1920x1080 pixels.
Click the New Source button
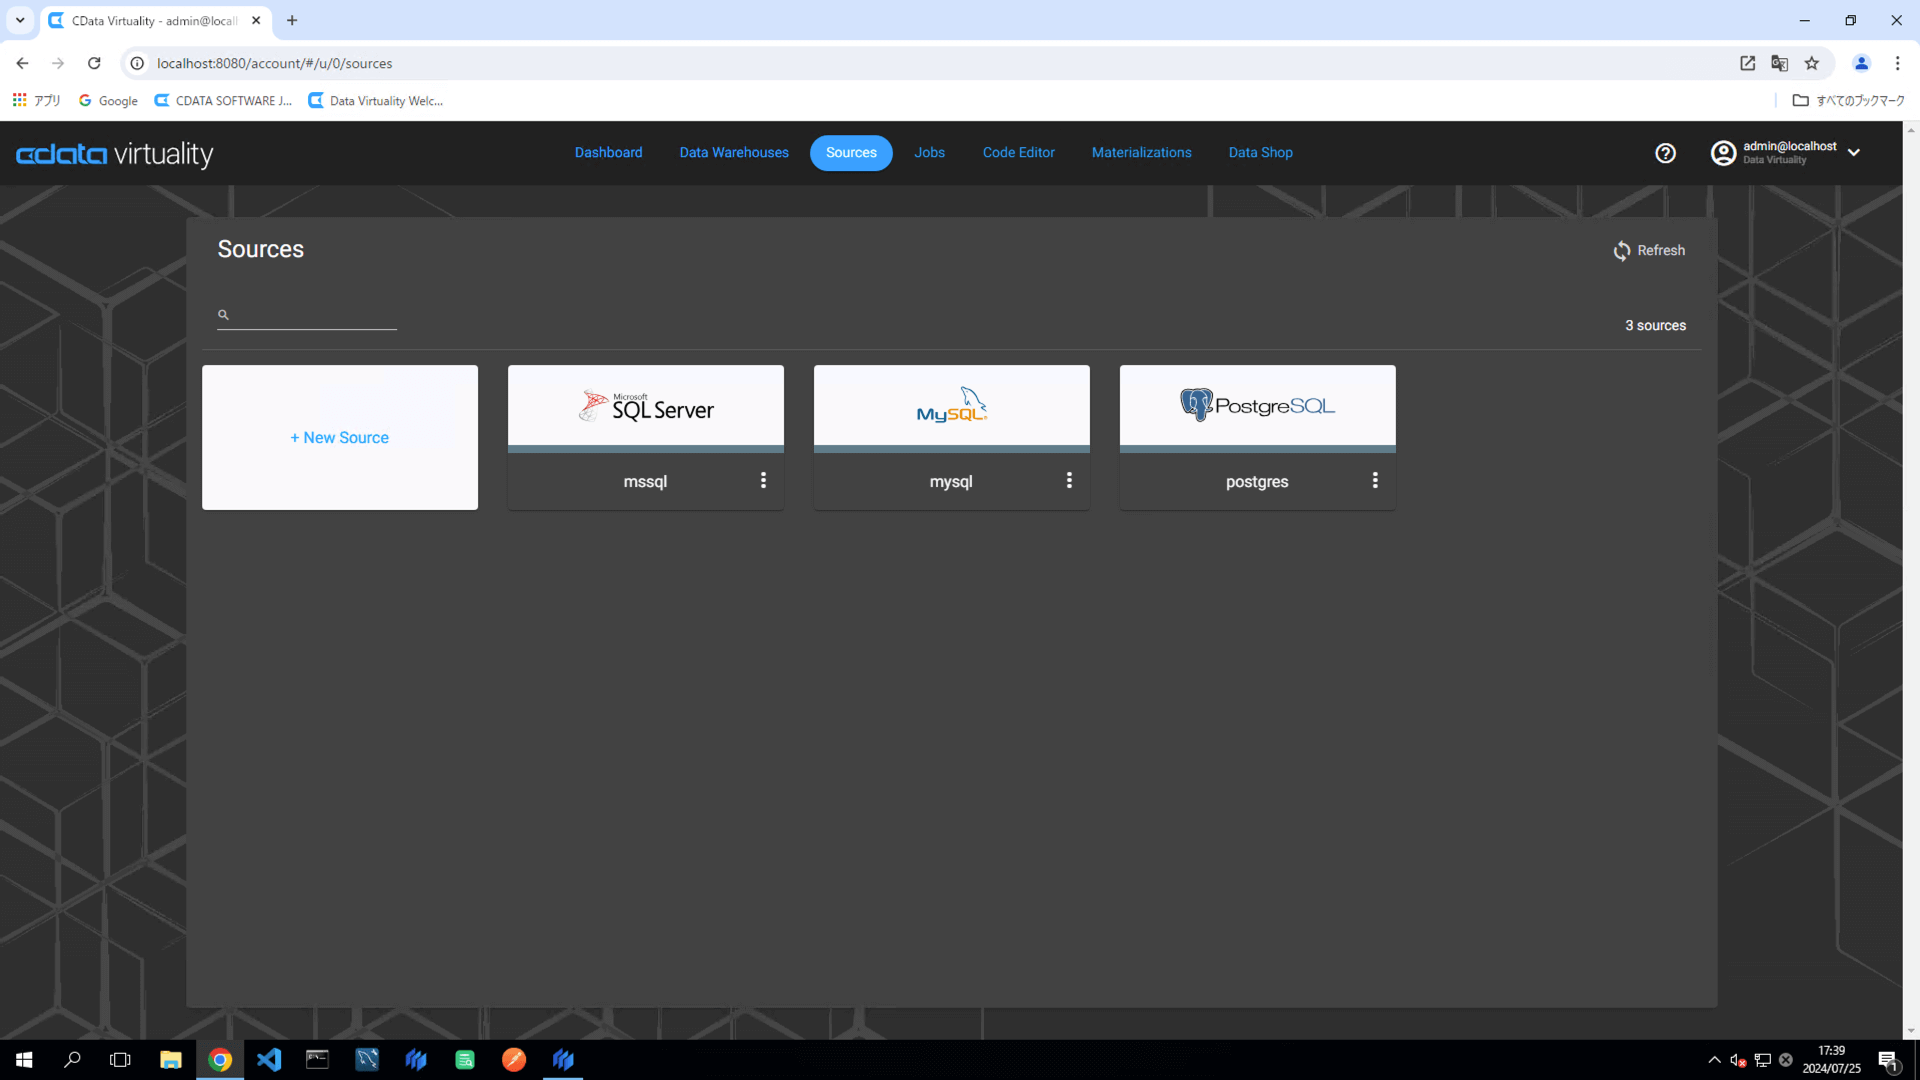tap(340, 437)
